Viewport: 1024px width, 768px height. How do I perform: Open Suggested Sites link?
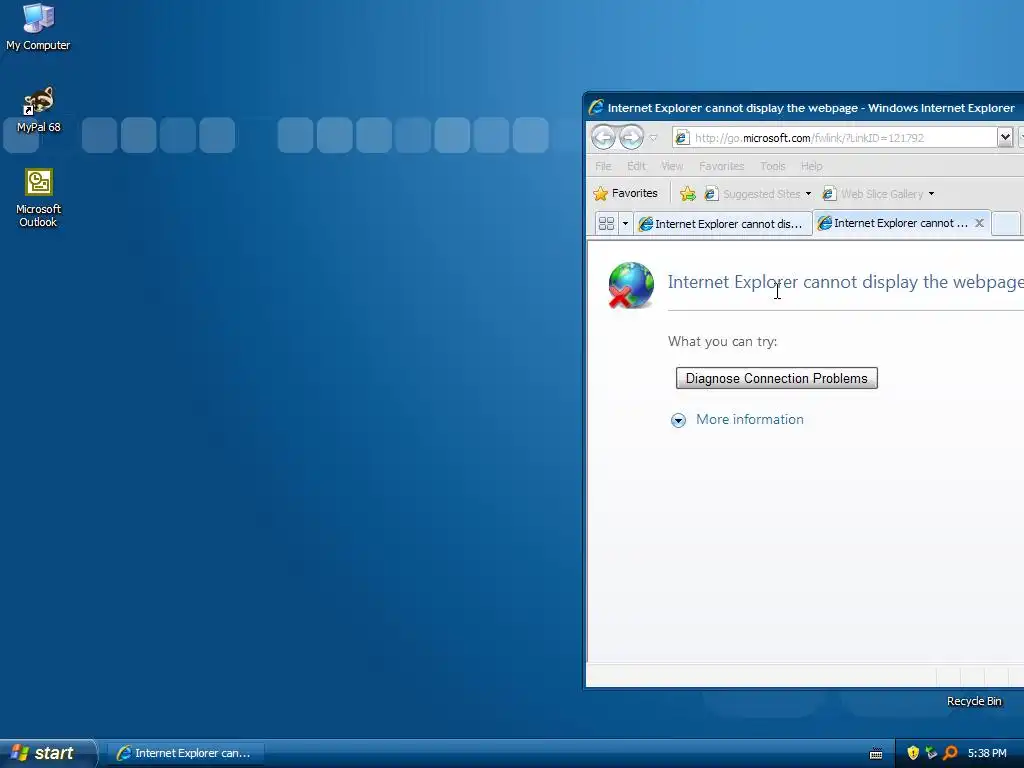coord(753,194)
